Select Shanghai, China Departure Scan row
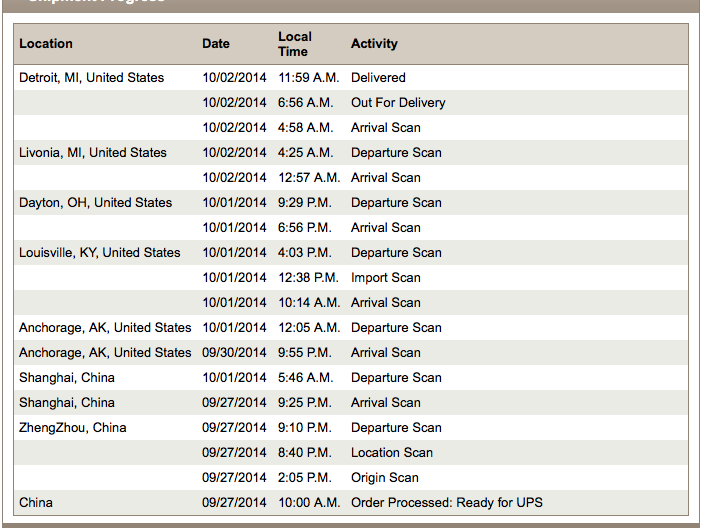The image size is (705, 532). click(x=351, y=377)
